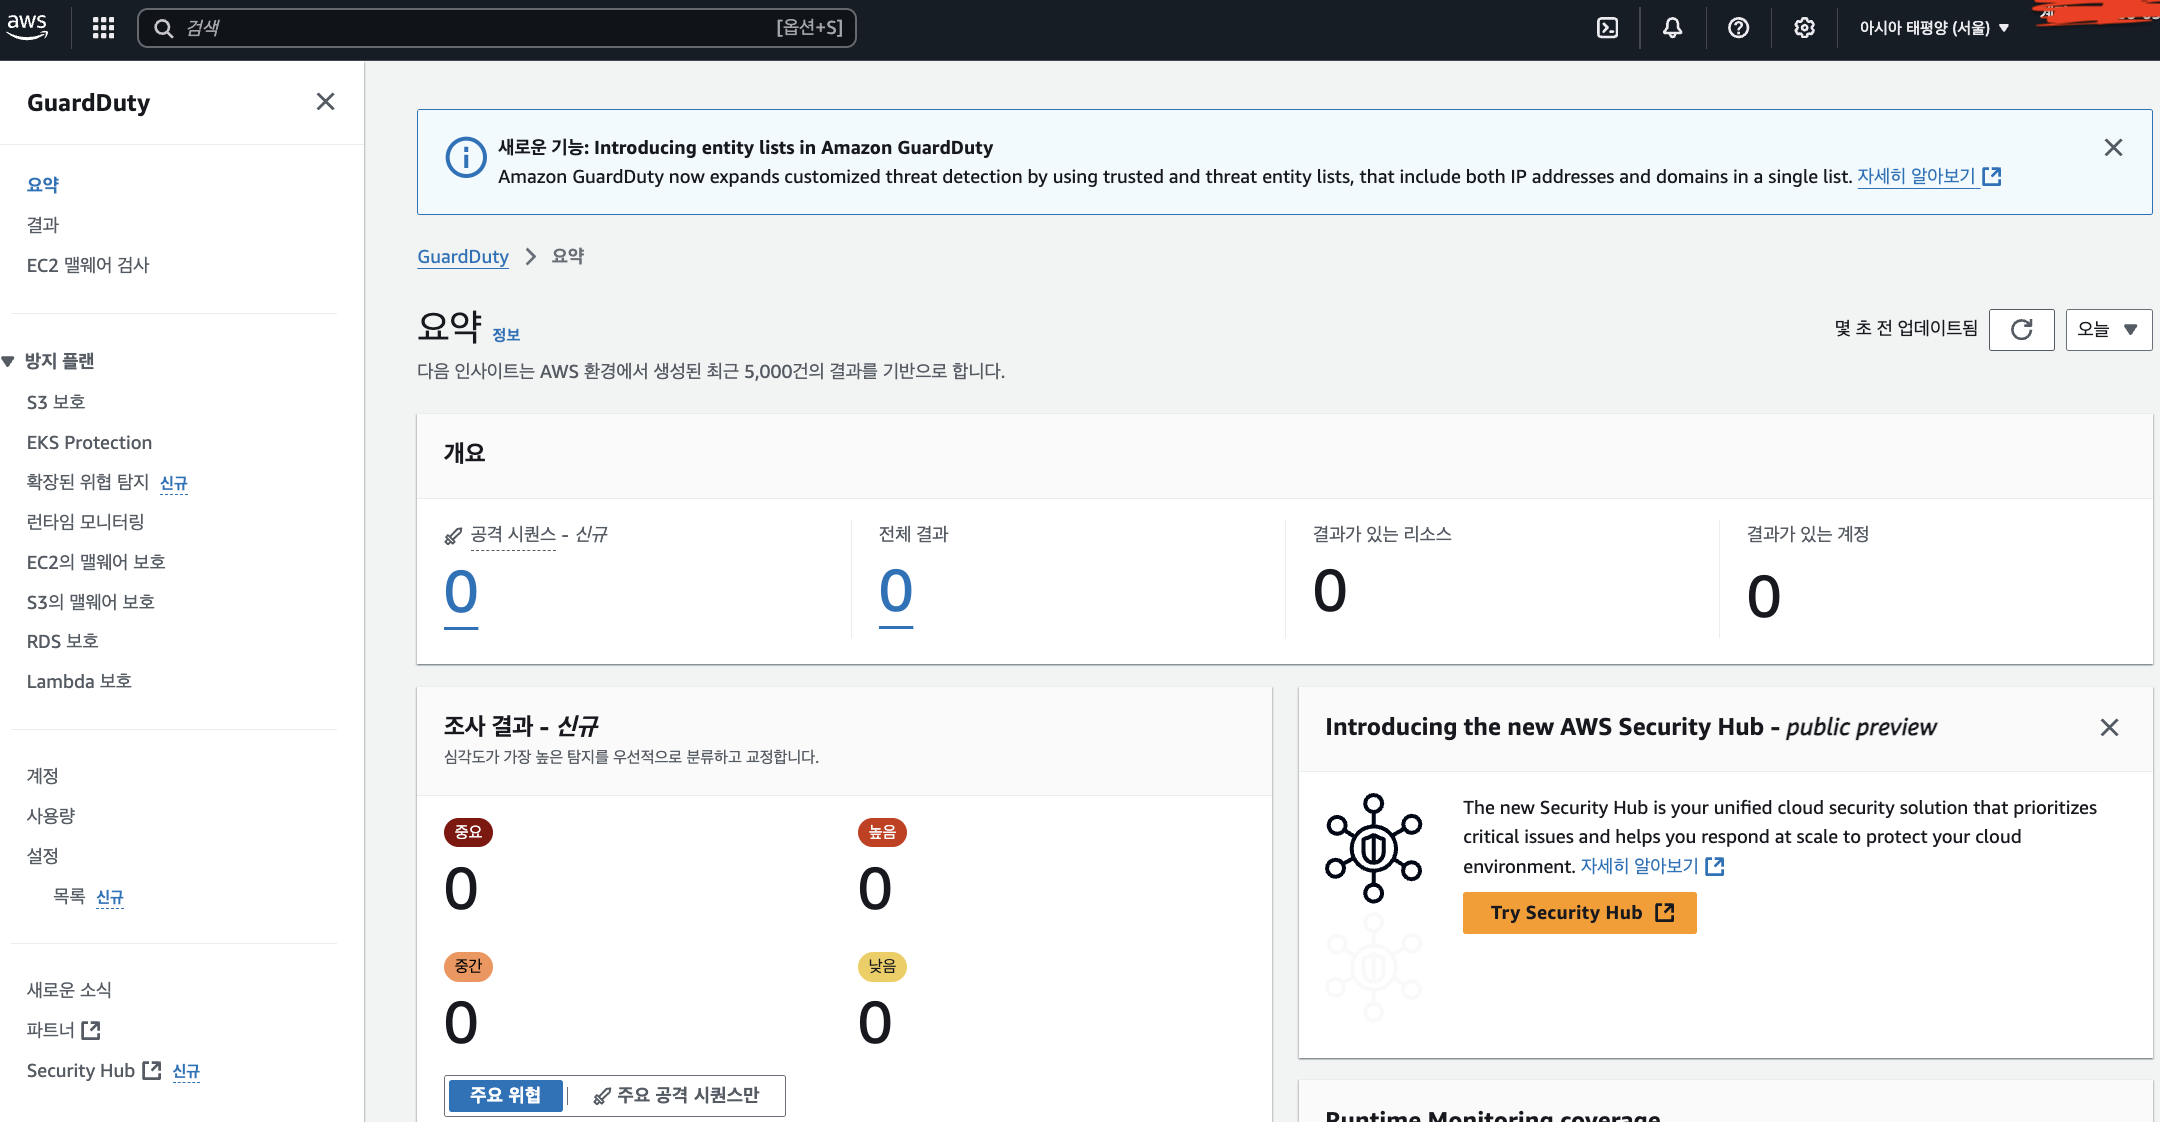The width and height of the screenshot is (2160, 1122).
Task: Go to the AWS logo home
Action: point(27,27)
